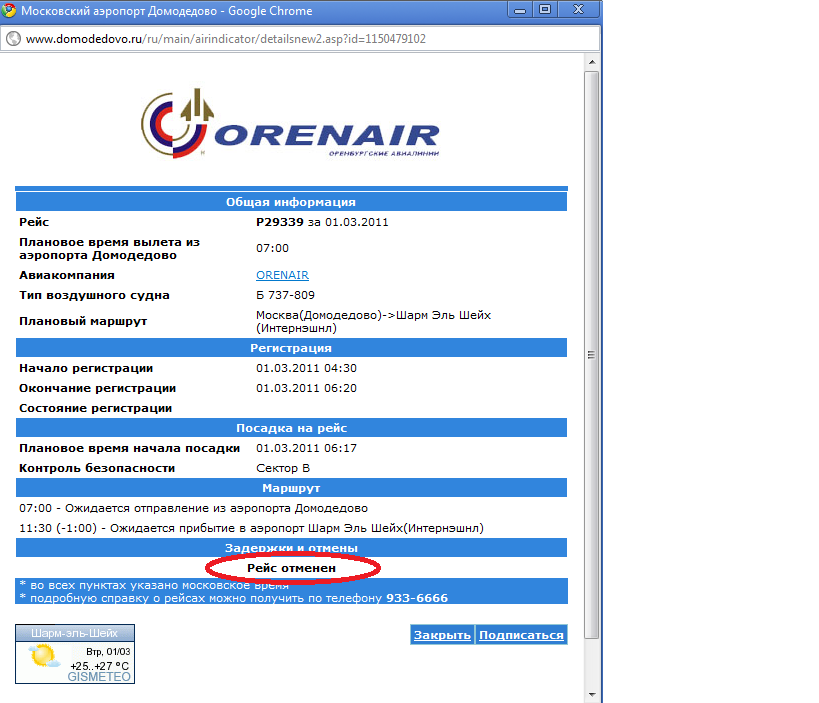Click the Авиакомпания label
The width and height of the screenshot is (819, 703).
tap(67, 275)
